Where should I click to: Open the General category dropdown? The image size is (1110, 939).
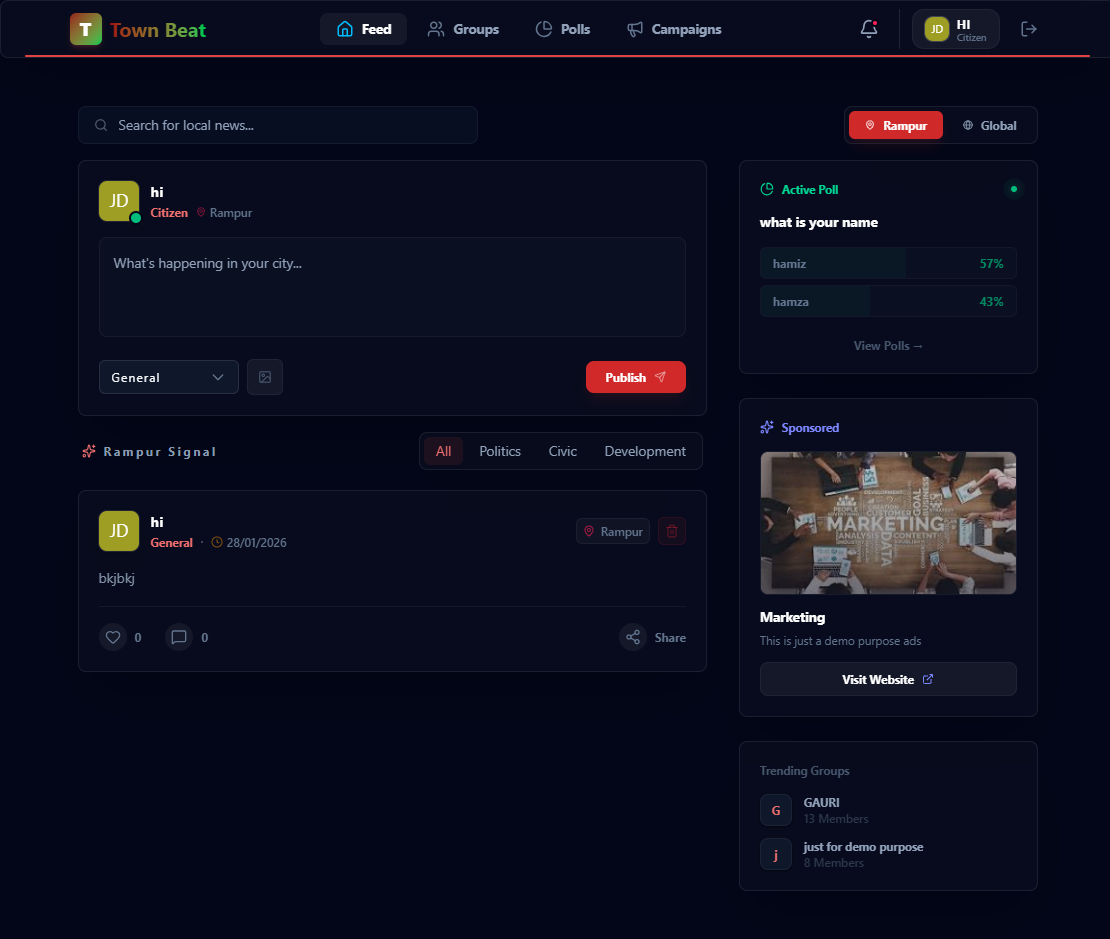(168, 377)
